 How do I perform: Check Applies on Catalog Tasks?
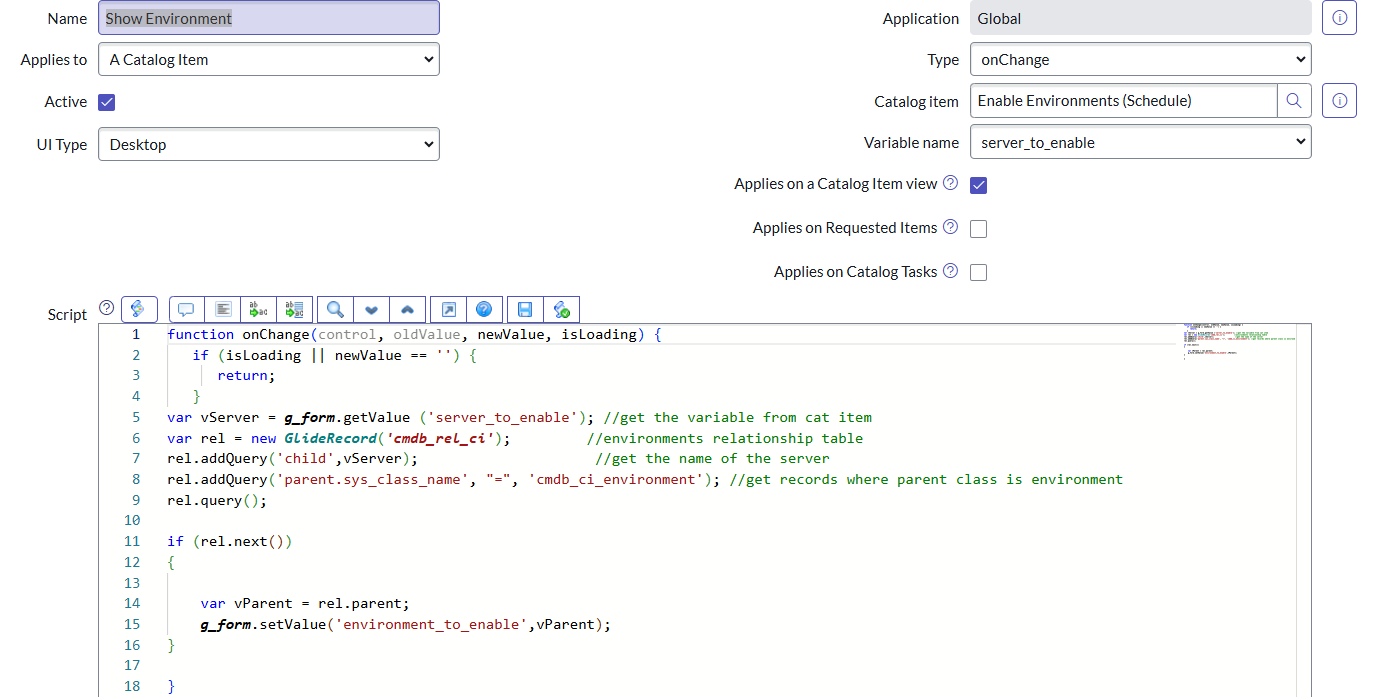(979, 273)
